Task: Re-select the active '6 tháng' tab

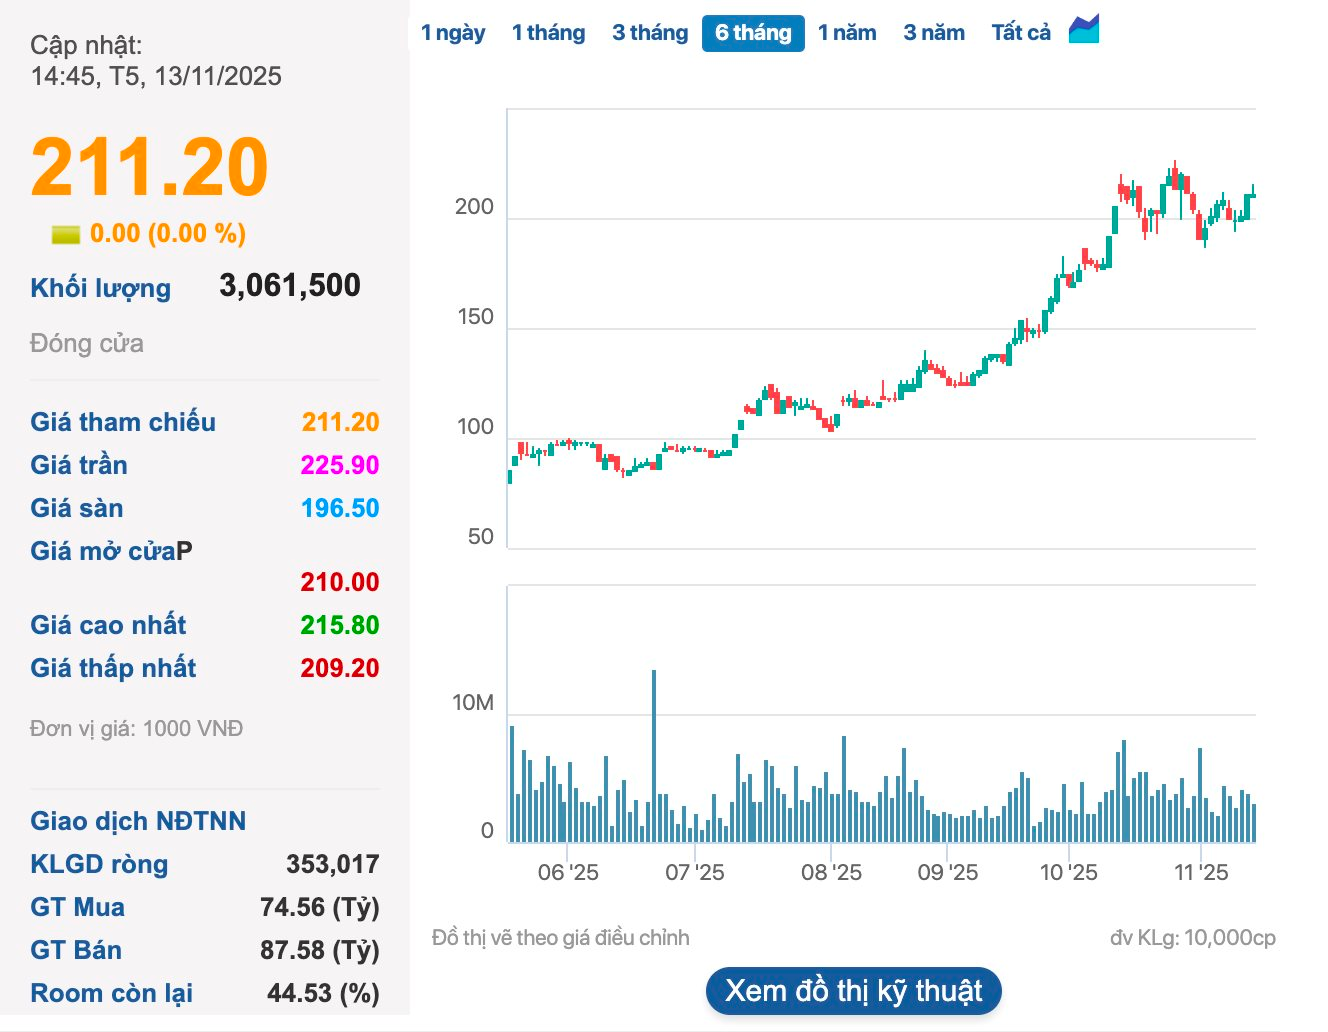Action: [753, 32]
